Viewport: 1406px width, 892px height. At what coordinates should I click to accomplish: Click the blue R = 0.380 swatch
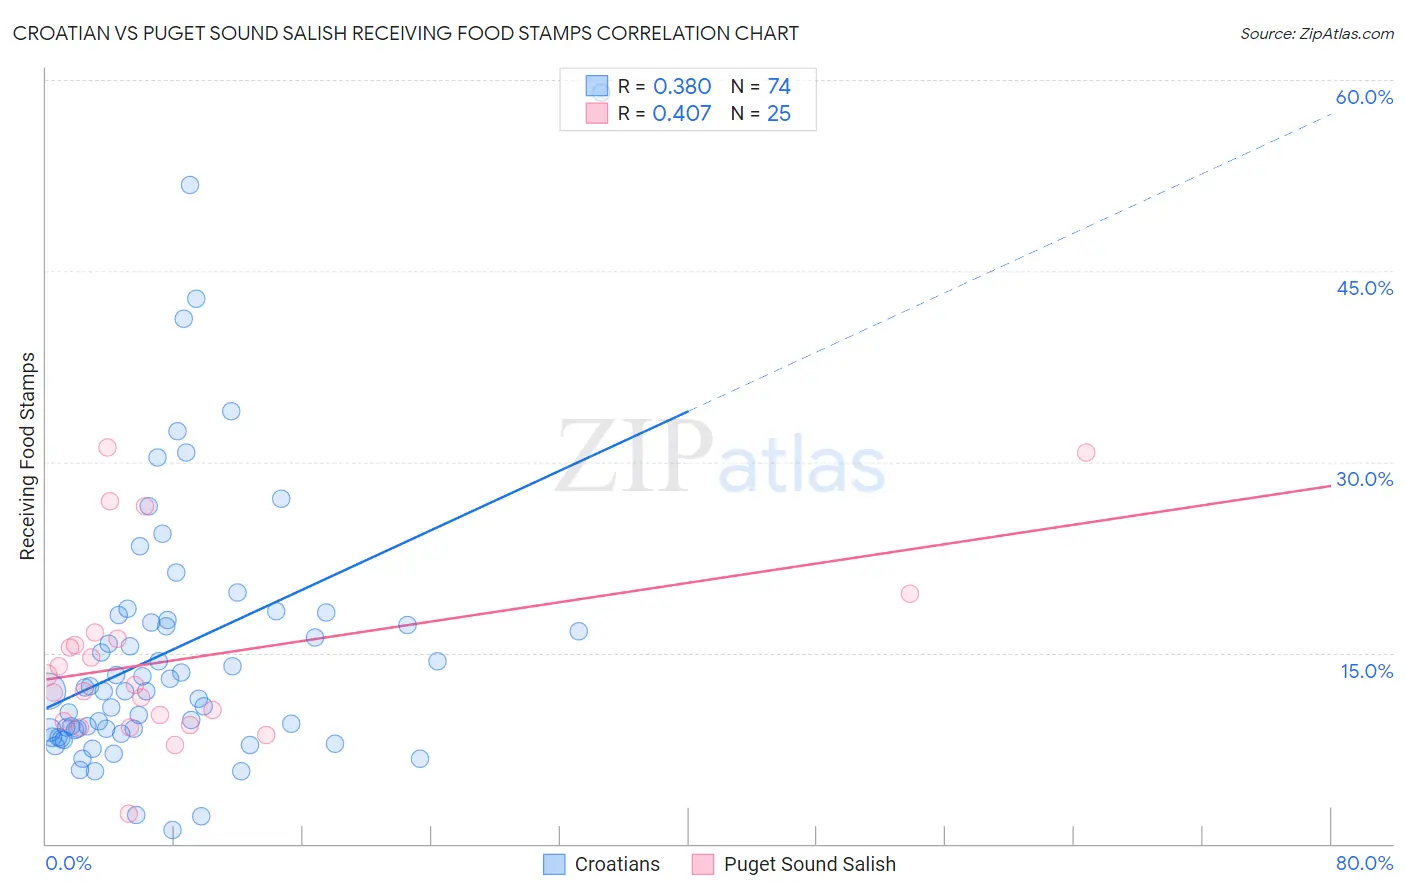tap(597, 86)
